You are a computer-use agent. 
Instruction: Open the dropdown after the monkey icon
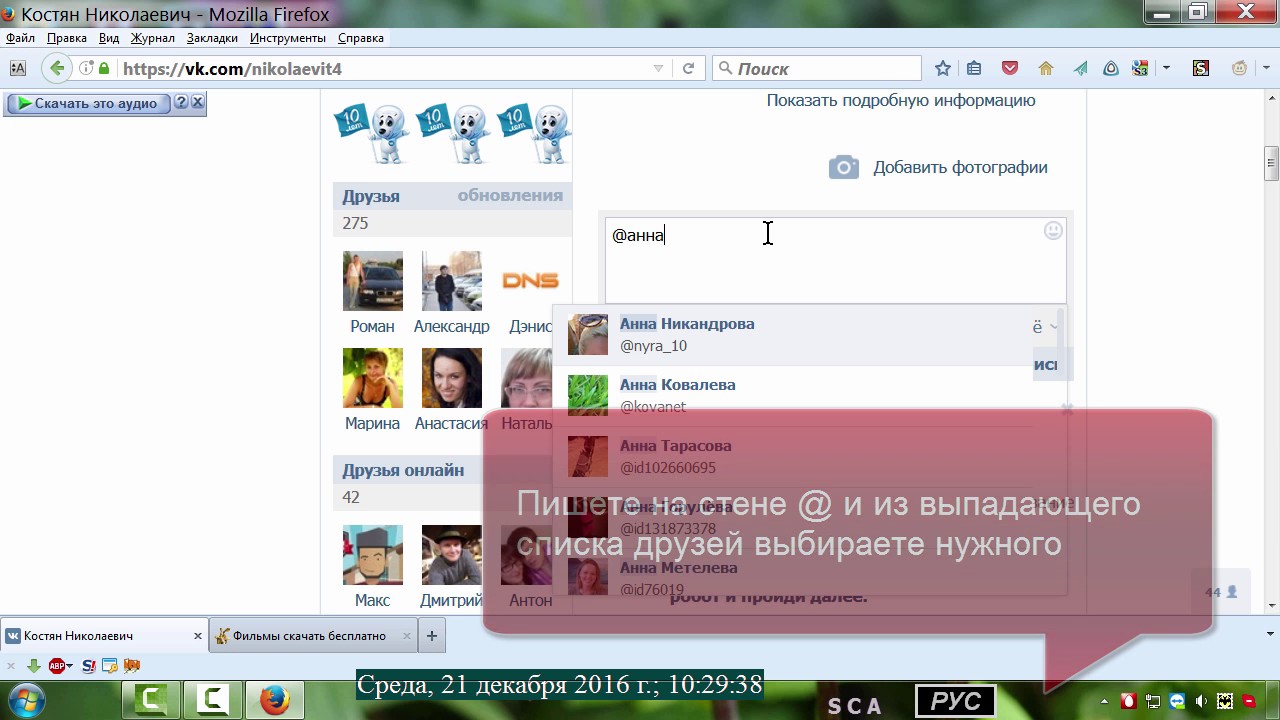pyautogui.click(x=1264, y=68)
